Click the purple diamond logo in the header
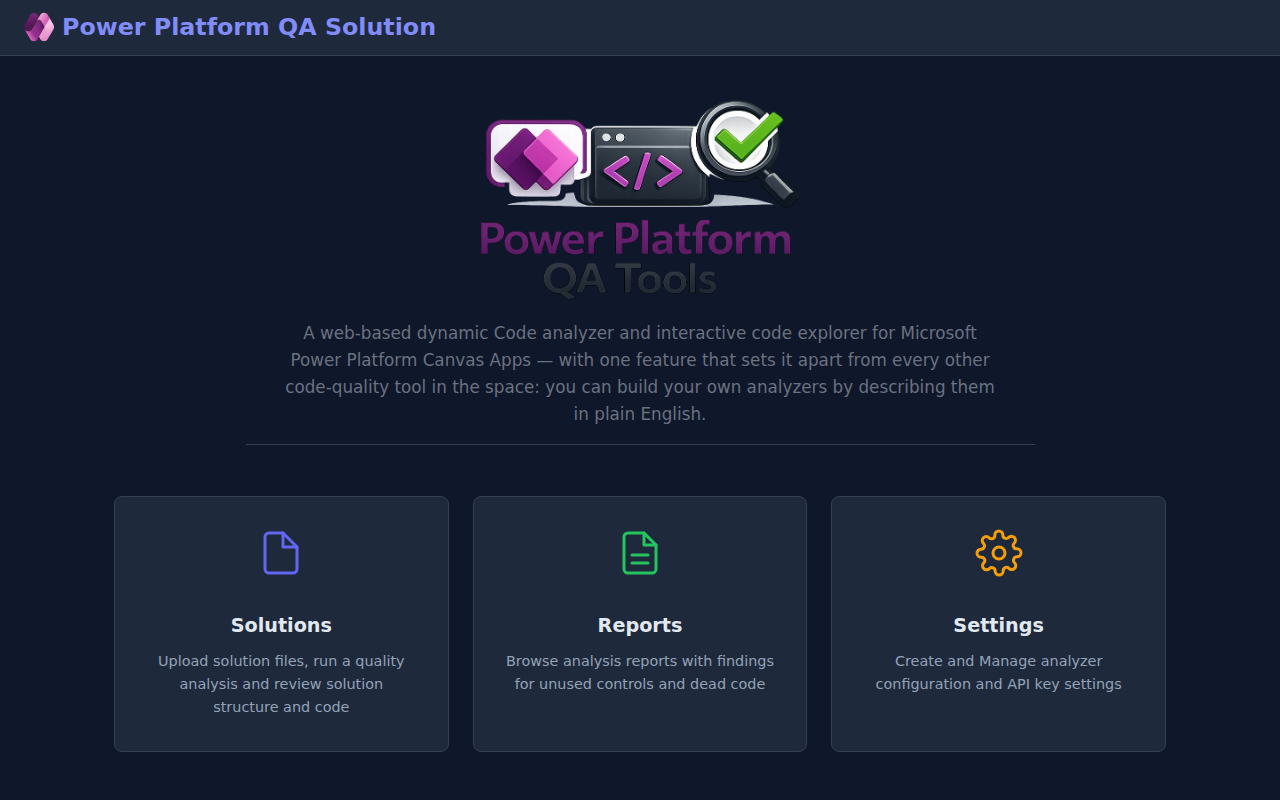This screenshot has width=1280, height=800. (39, 27)
